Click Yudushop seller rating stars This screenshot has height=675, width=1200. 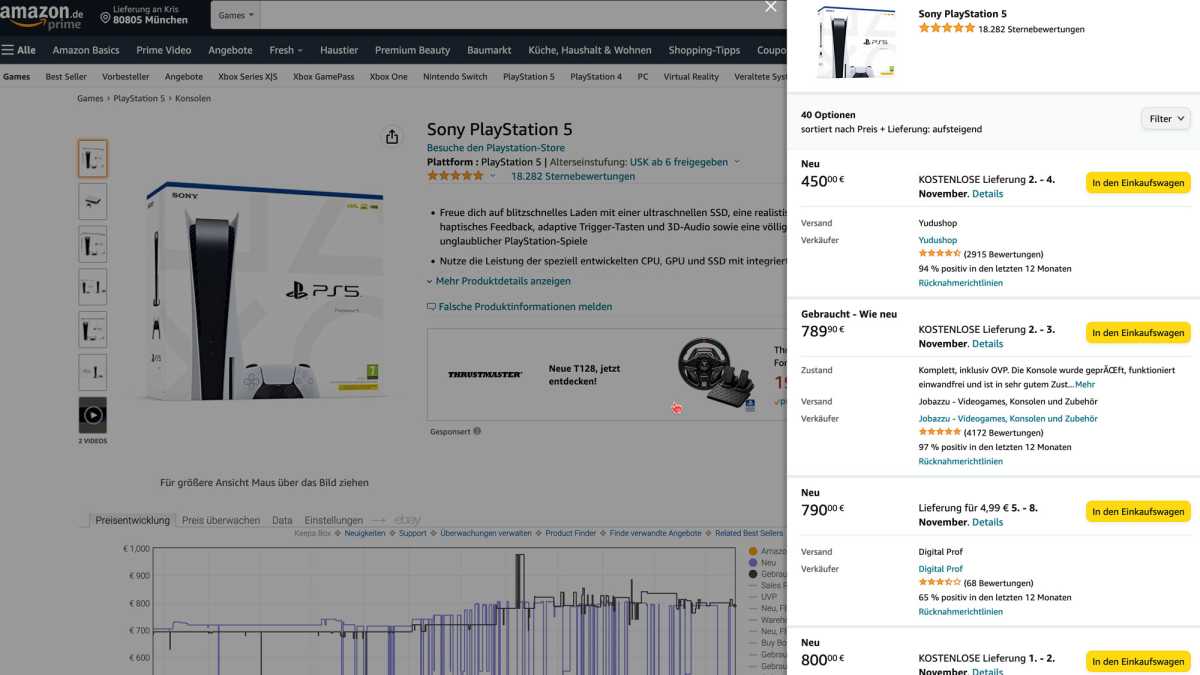tap(939, 254)
